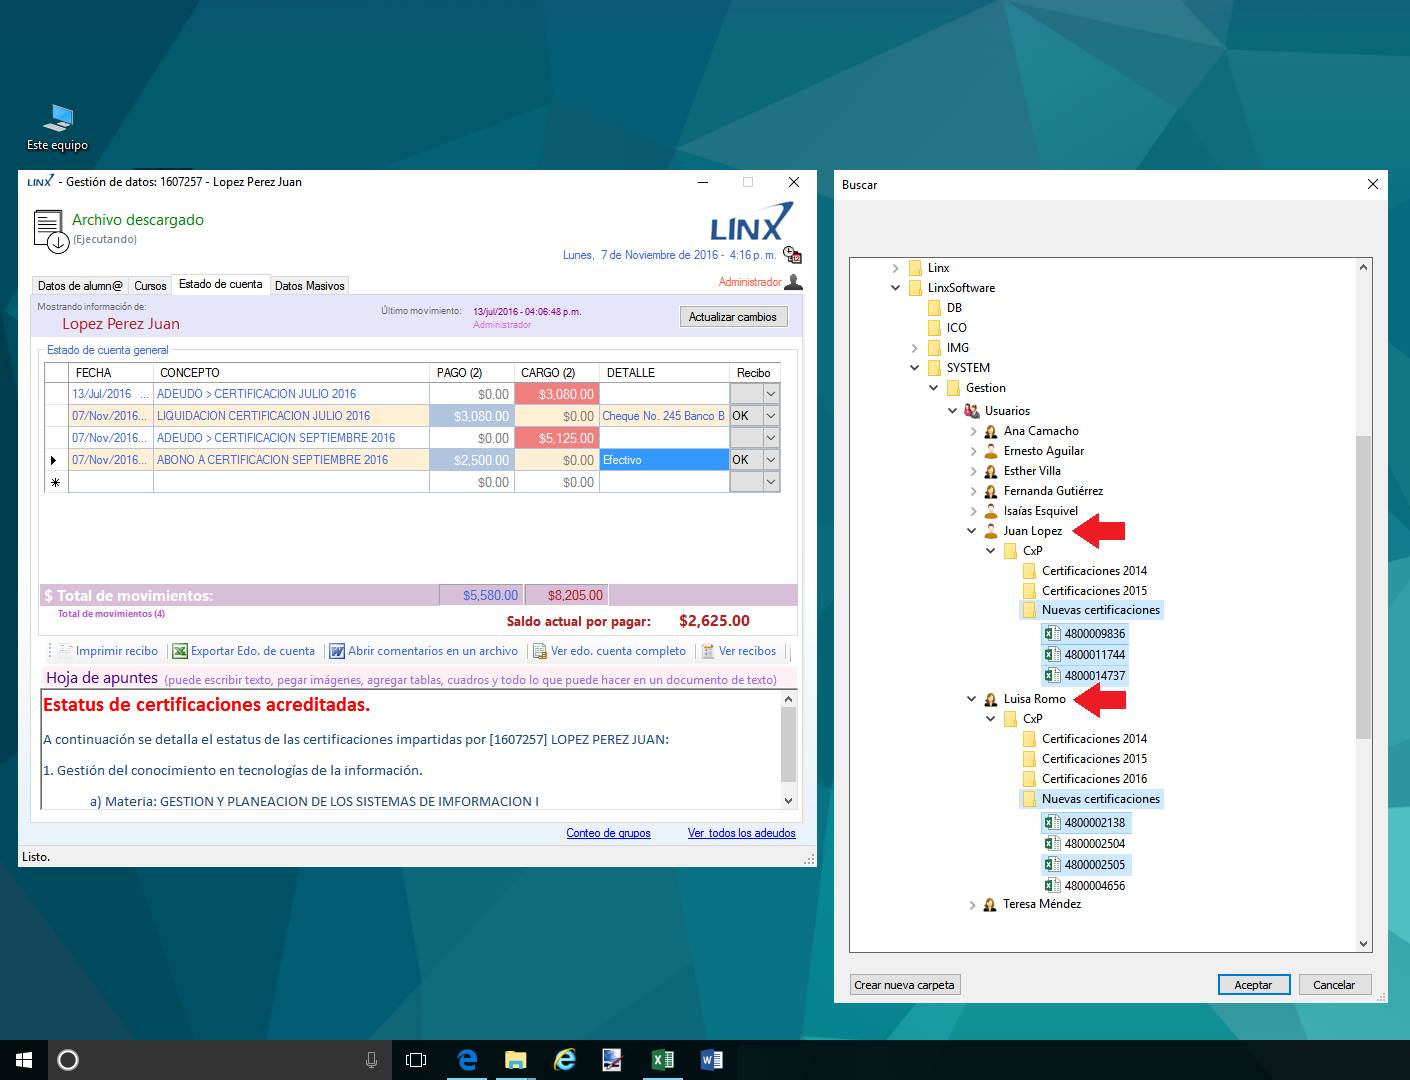Click Ver edo. cuenta completo

[x=609, y=651]
